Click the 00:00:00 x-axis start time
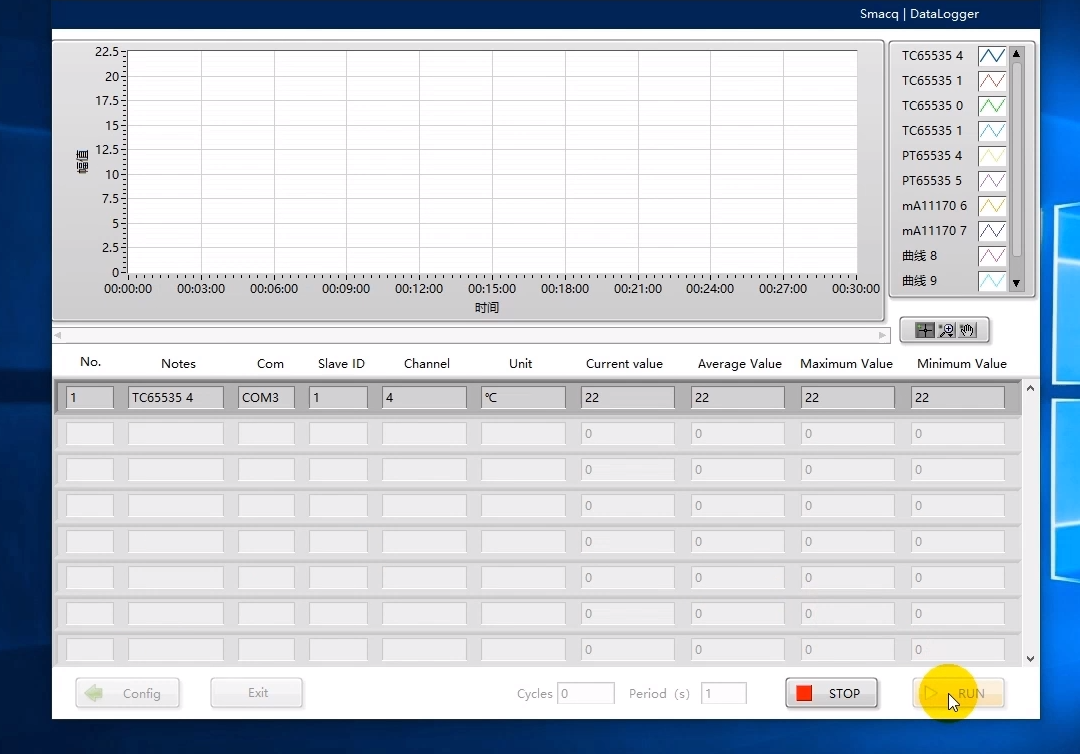Screen dimensions: 1080x754 [128, 289]
